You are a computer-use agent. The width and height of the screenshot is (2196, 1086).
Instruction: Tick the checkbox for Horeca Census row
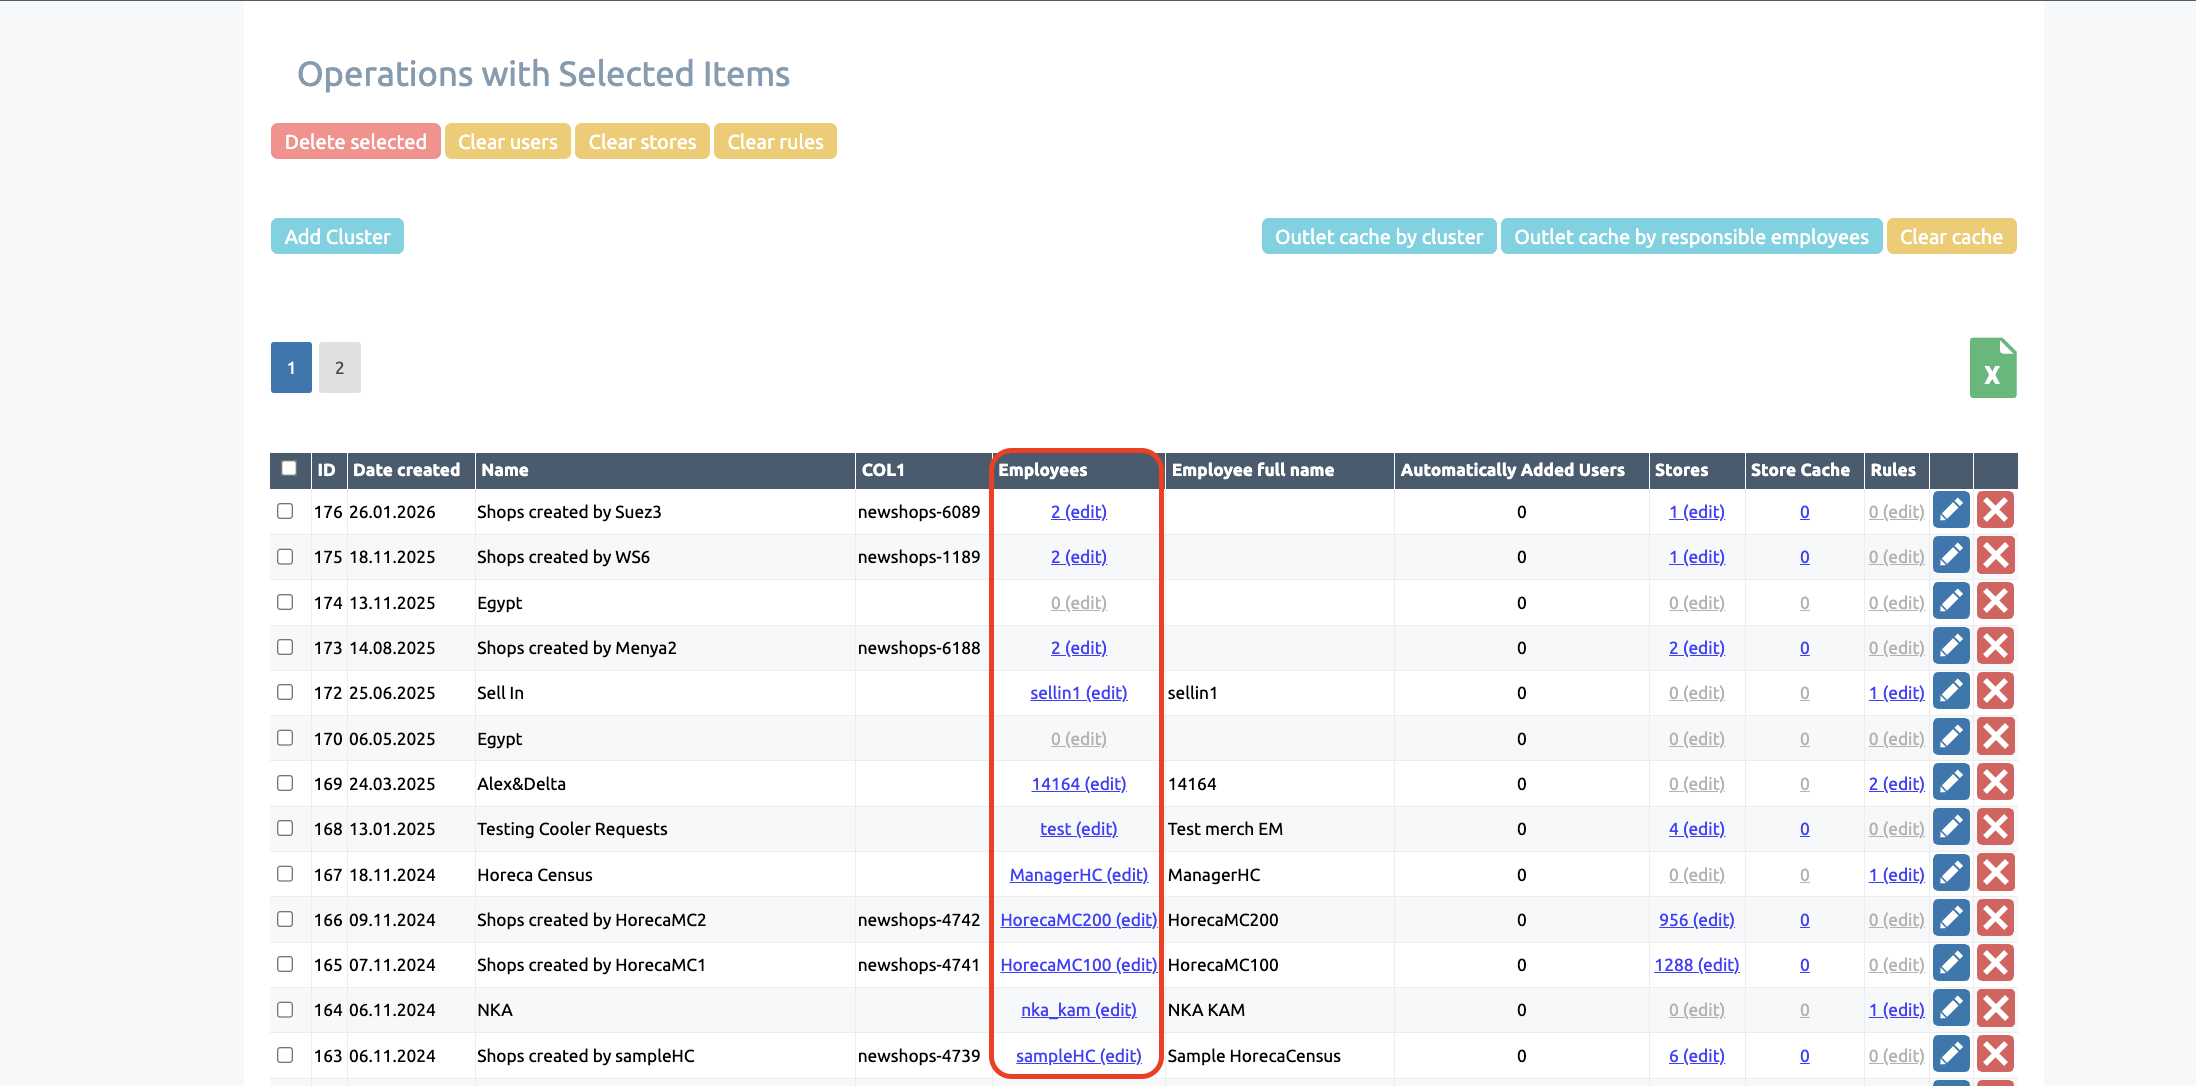tap(285, 874)
